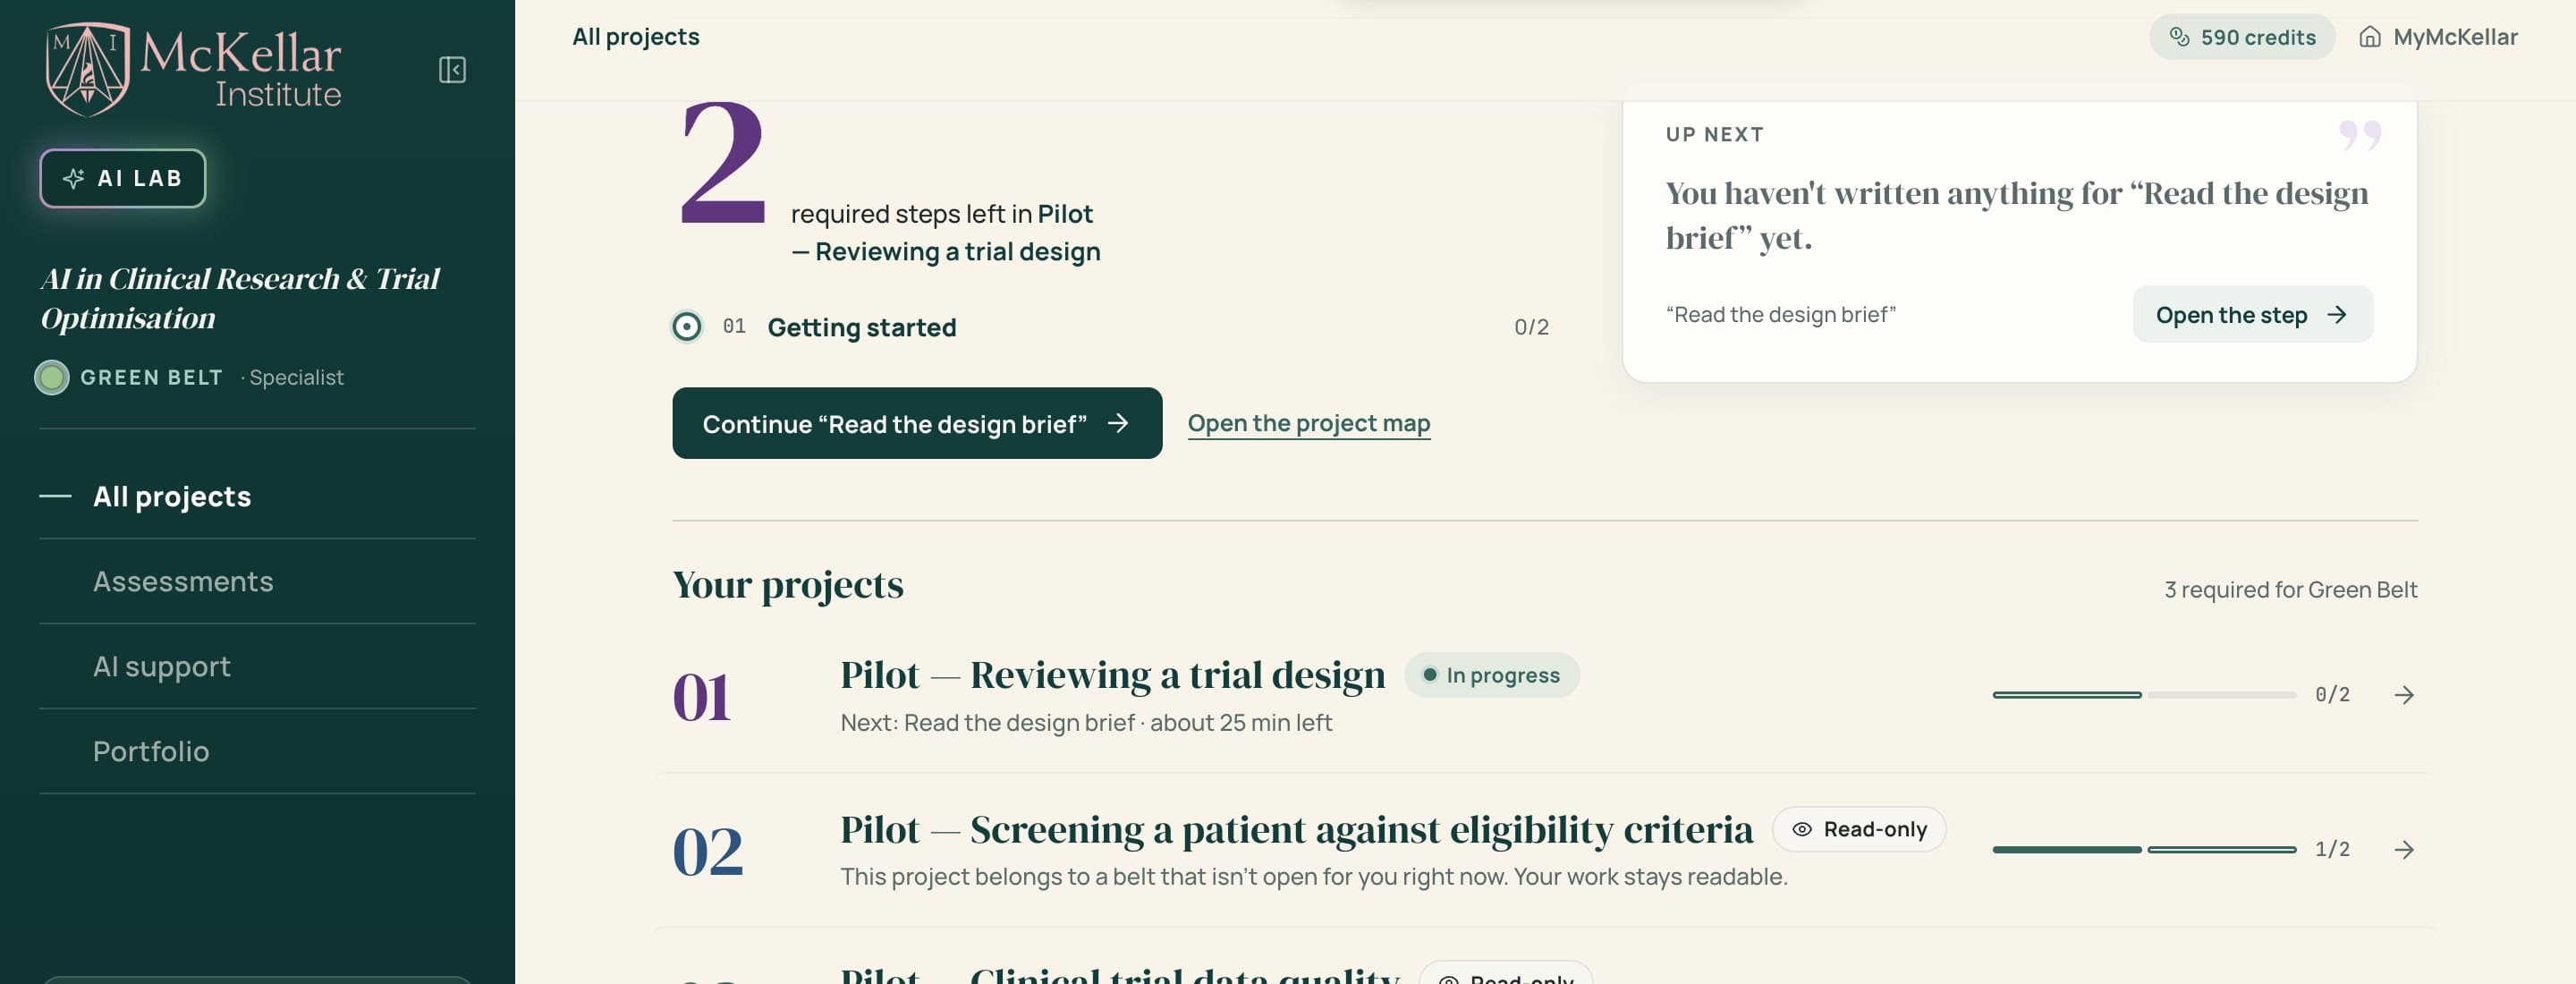Open the project map link

click(x=1308, y=423)
